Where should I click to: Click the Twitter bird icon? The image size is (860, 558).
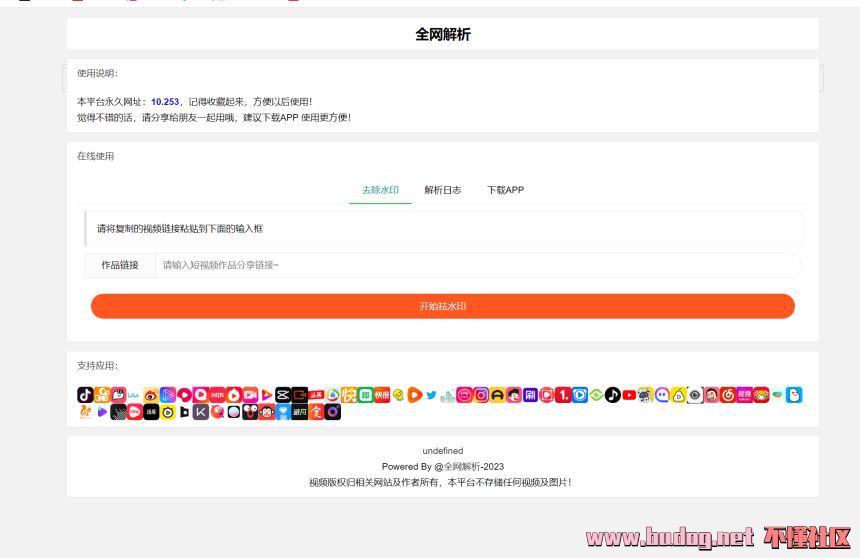coord(431,395)
